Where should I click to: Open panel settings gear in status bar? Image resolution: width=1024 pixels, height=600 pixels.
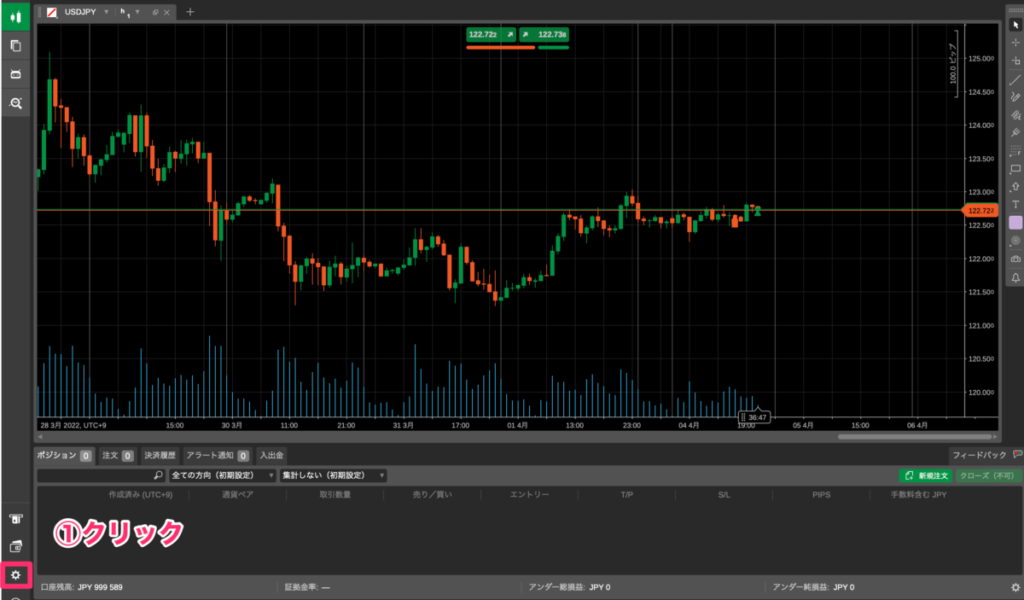point(1016,588)
